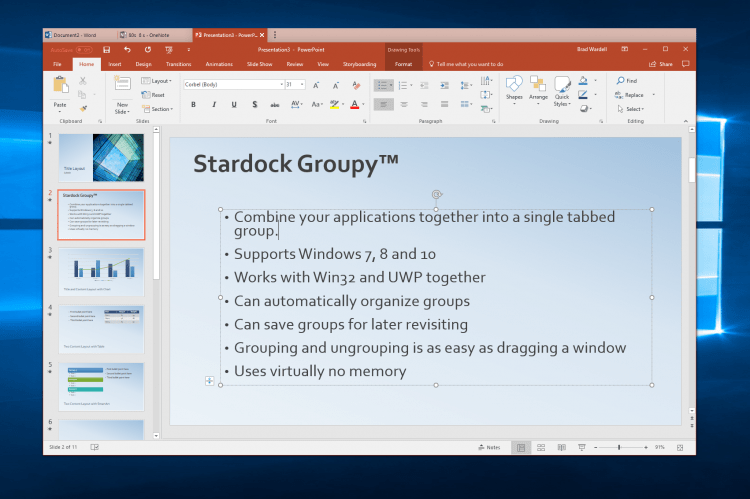The width and height of the screenshot is (750, 499).
Task: Open the Shapes gallery
Action: point(514,89)
